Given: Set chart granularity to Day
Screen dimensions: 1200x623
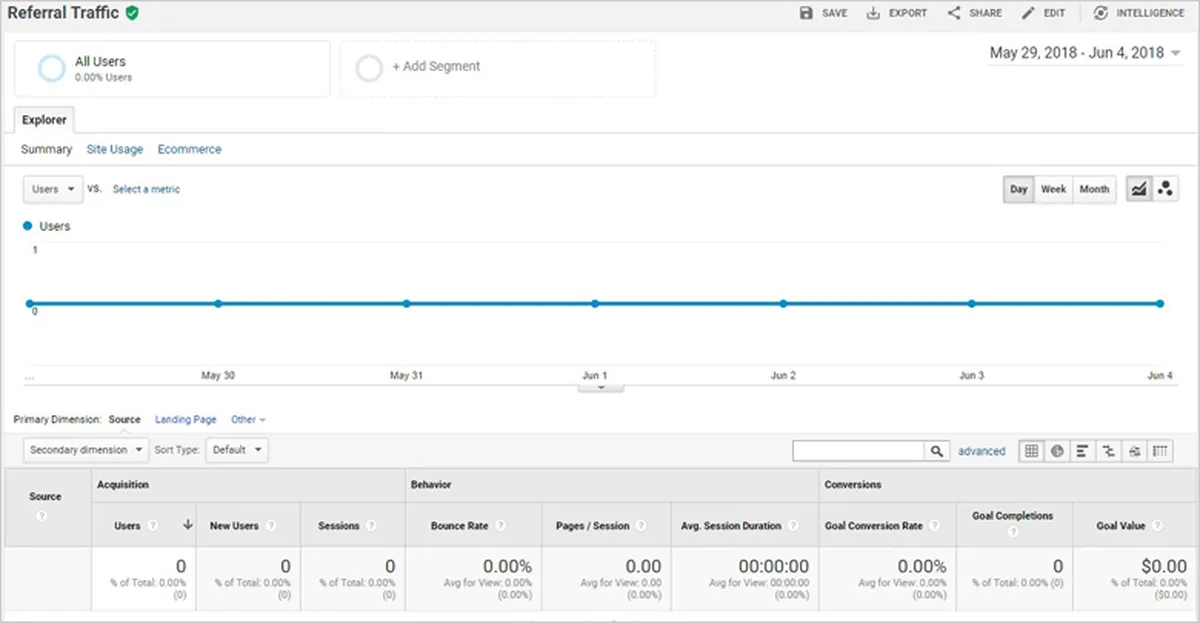Looking at the screenshot, I should (1018, 189).
